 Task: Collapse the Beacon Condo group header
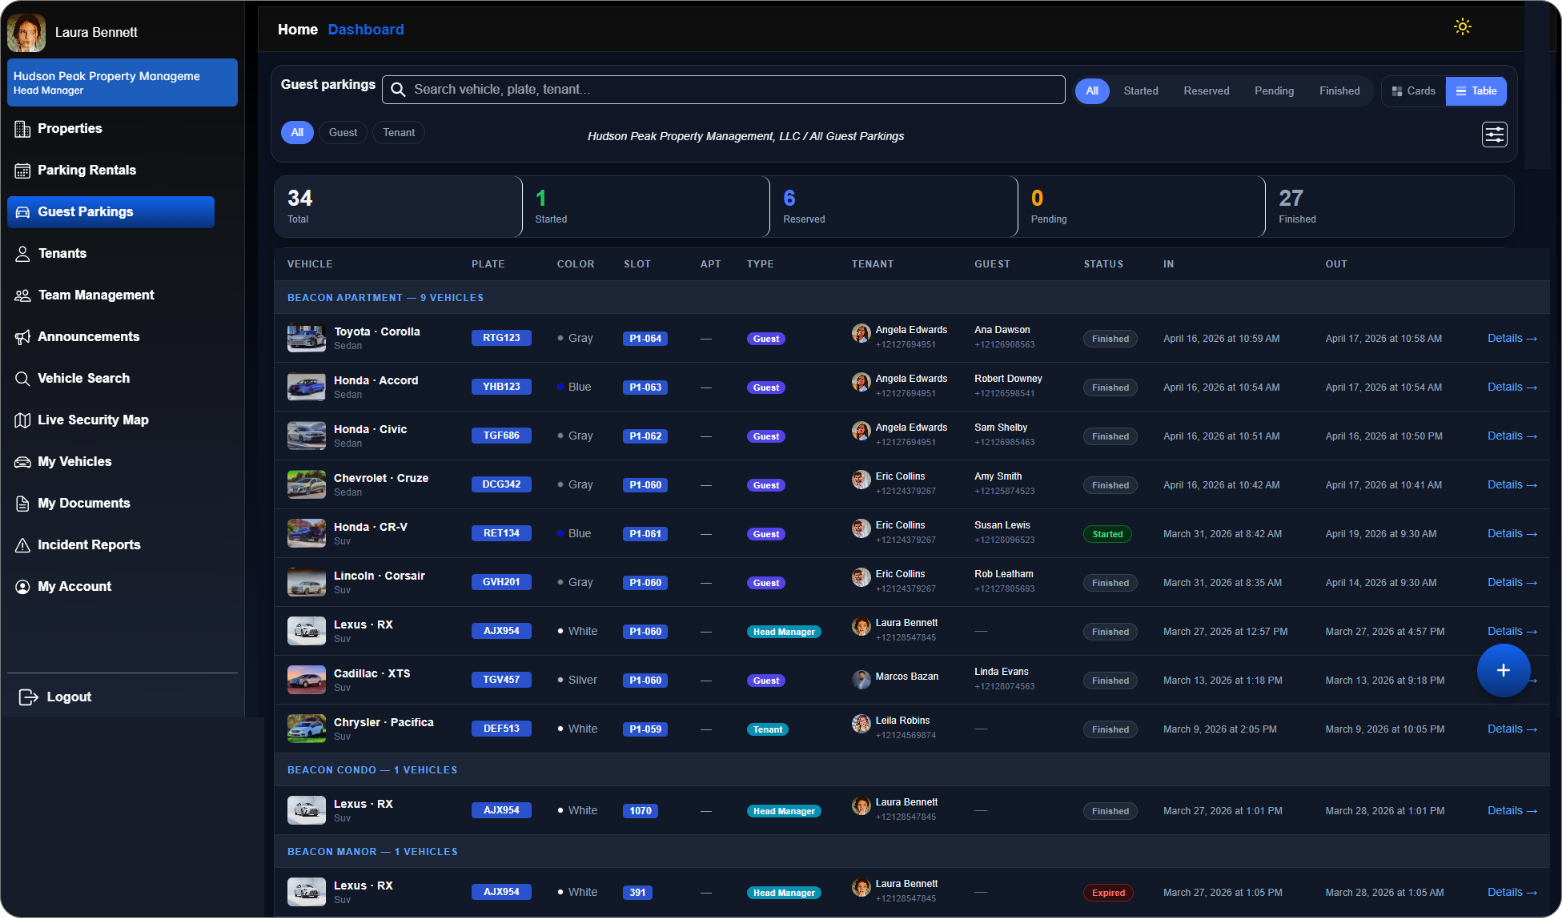tap(372, 770)
